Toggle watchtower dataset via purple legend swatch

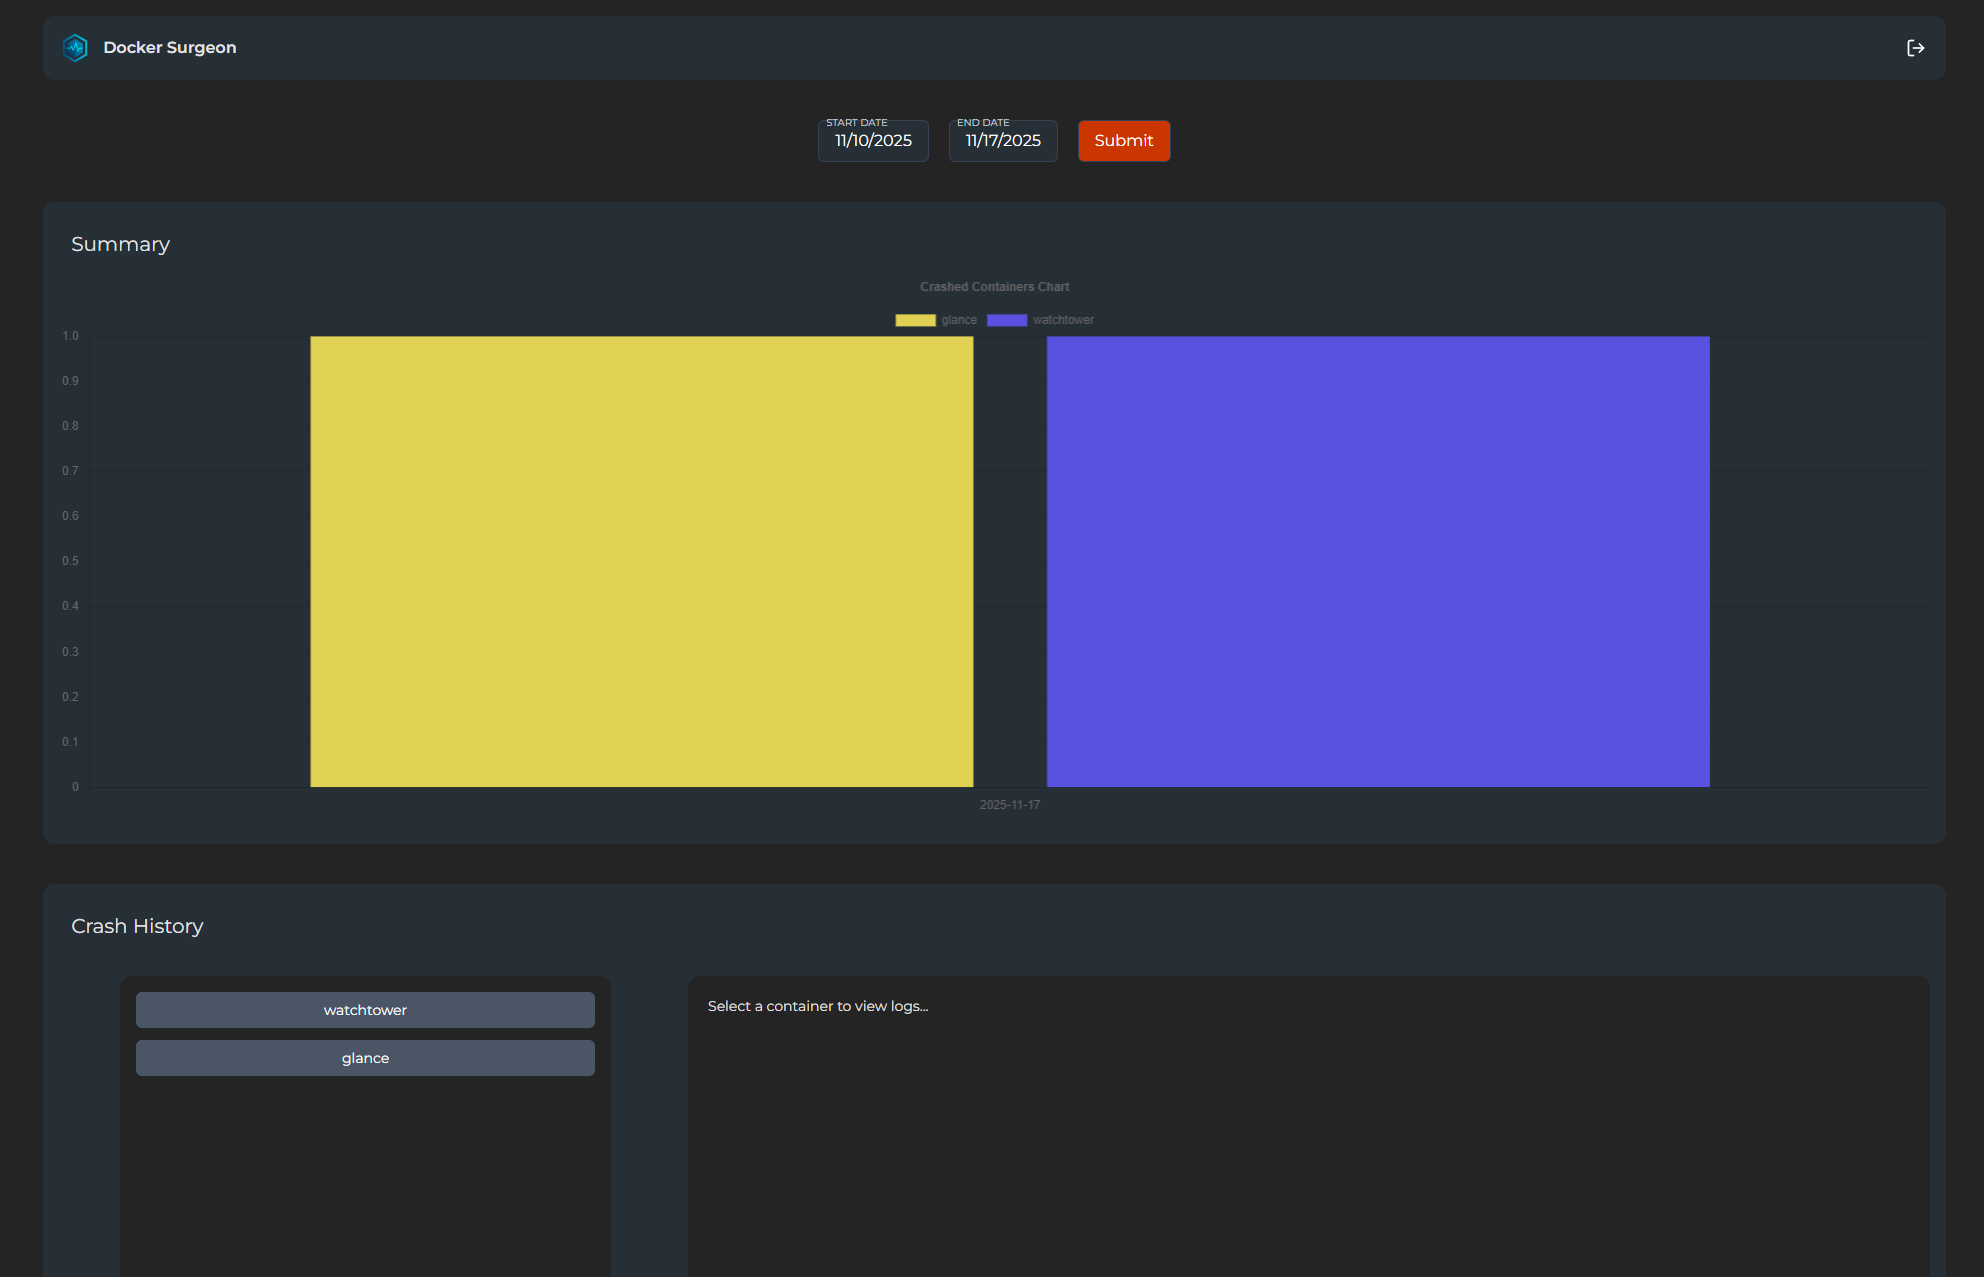tap(1006, 320)
